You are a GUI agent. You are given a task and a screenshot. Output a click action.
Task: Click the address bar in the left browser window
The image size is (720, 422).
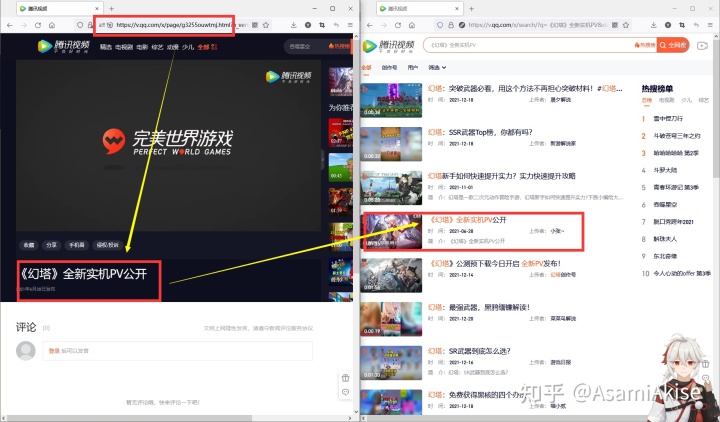coord(171,25)
